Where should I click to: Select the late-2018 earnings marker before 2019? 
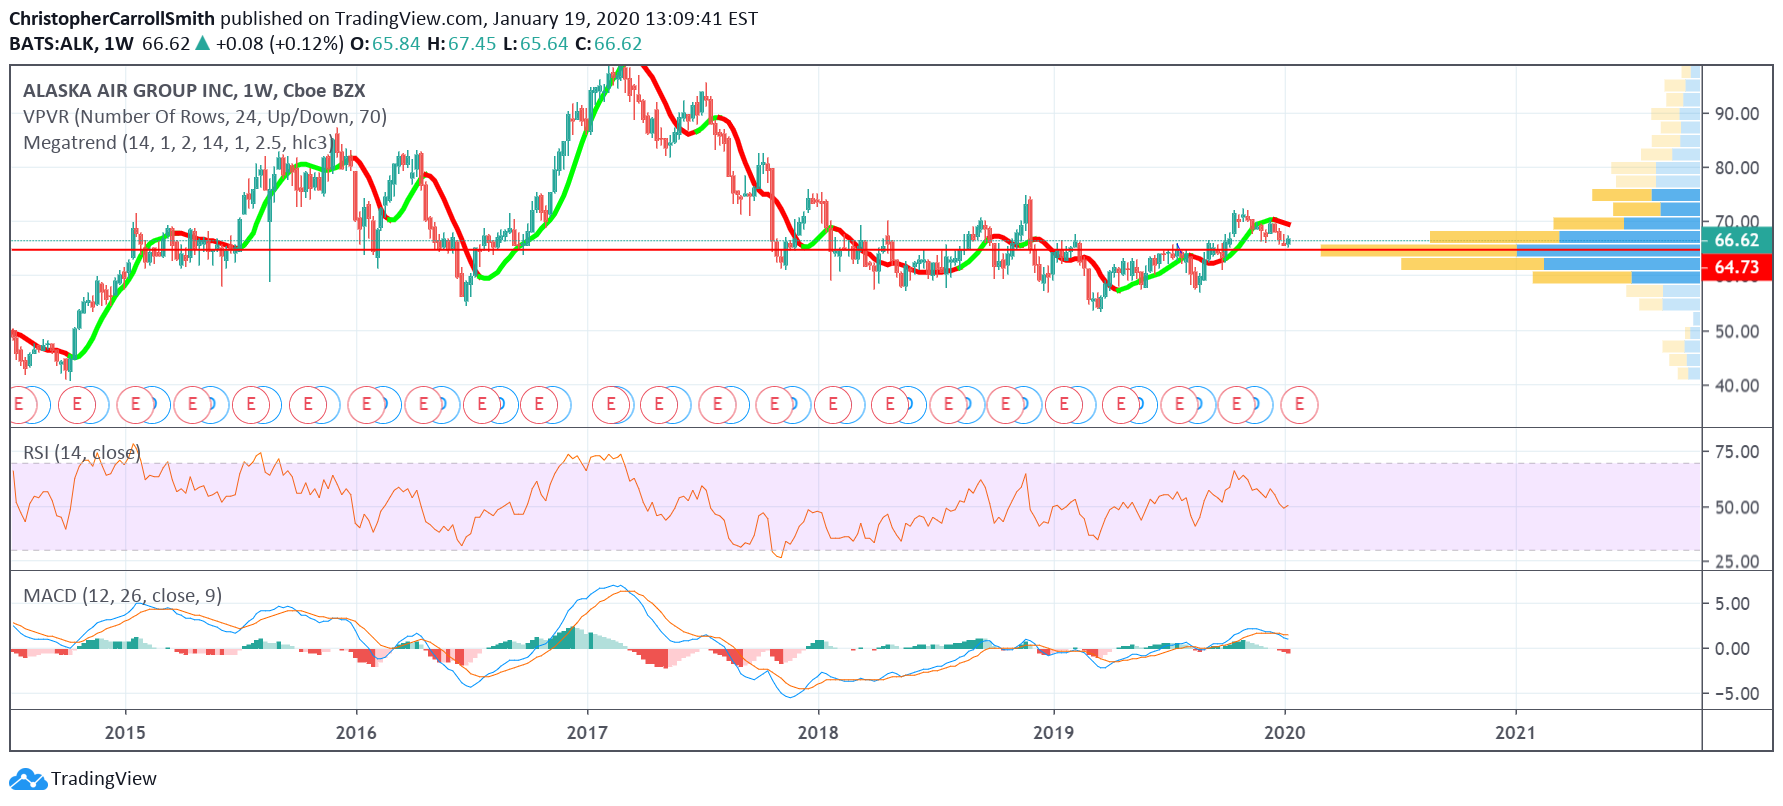point(1006,405)
